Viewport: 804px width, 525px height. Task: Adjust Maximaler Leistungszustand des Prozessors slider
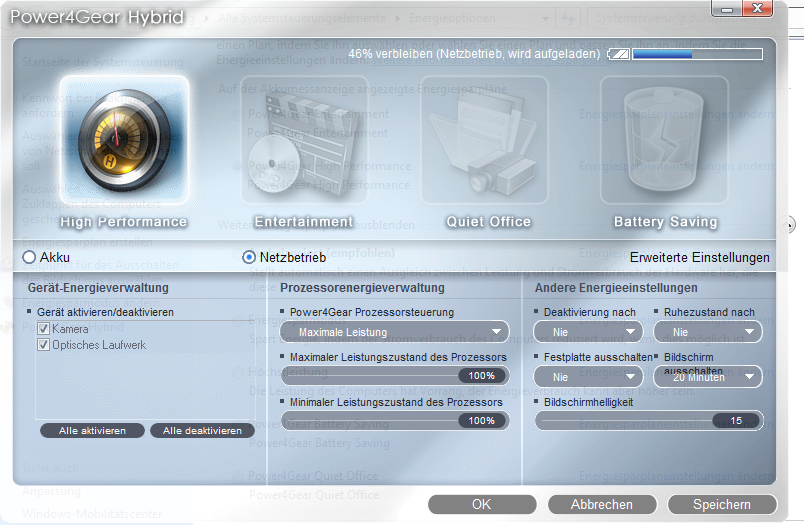pos(395,376)
